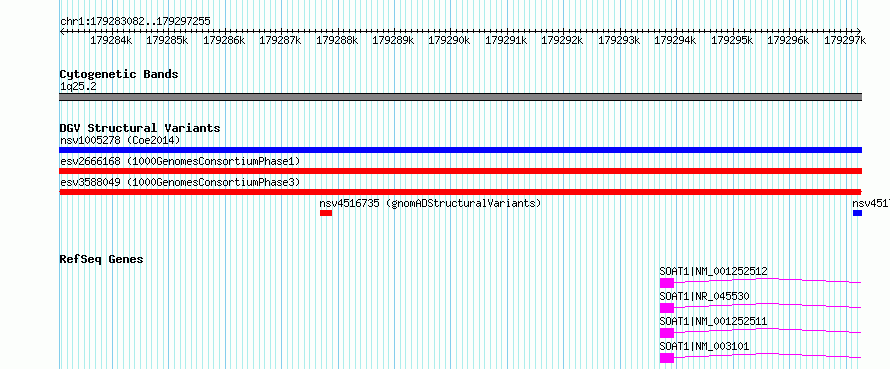Click the 179284k ruler tick label
The image size is (890, 369).
click(x=111, y=40)
